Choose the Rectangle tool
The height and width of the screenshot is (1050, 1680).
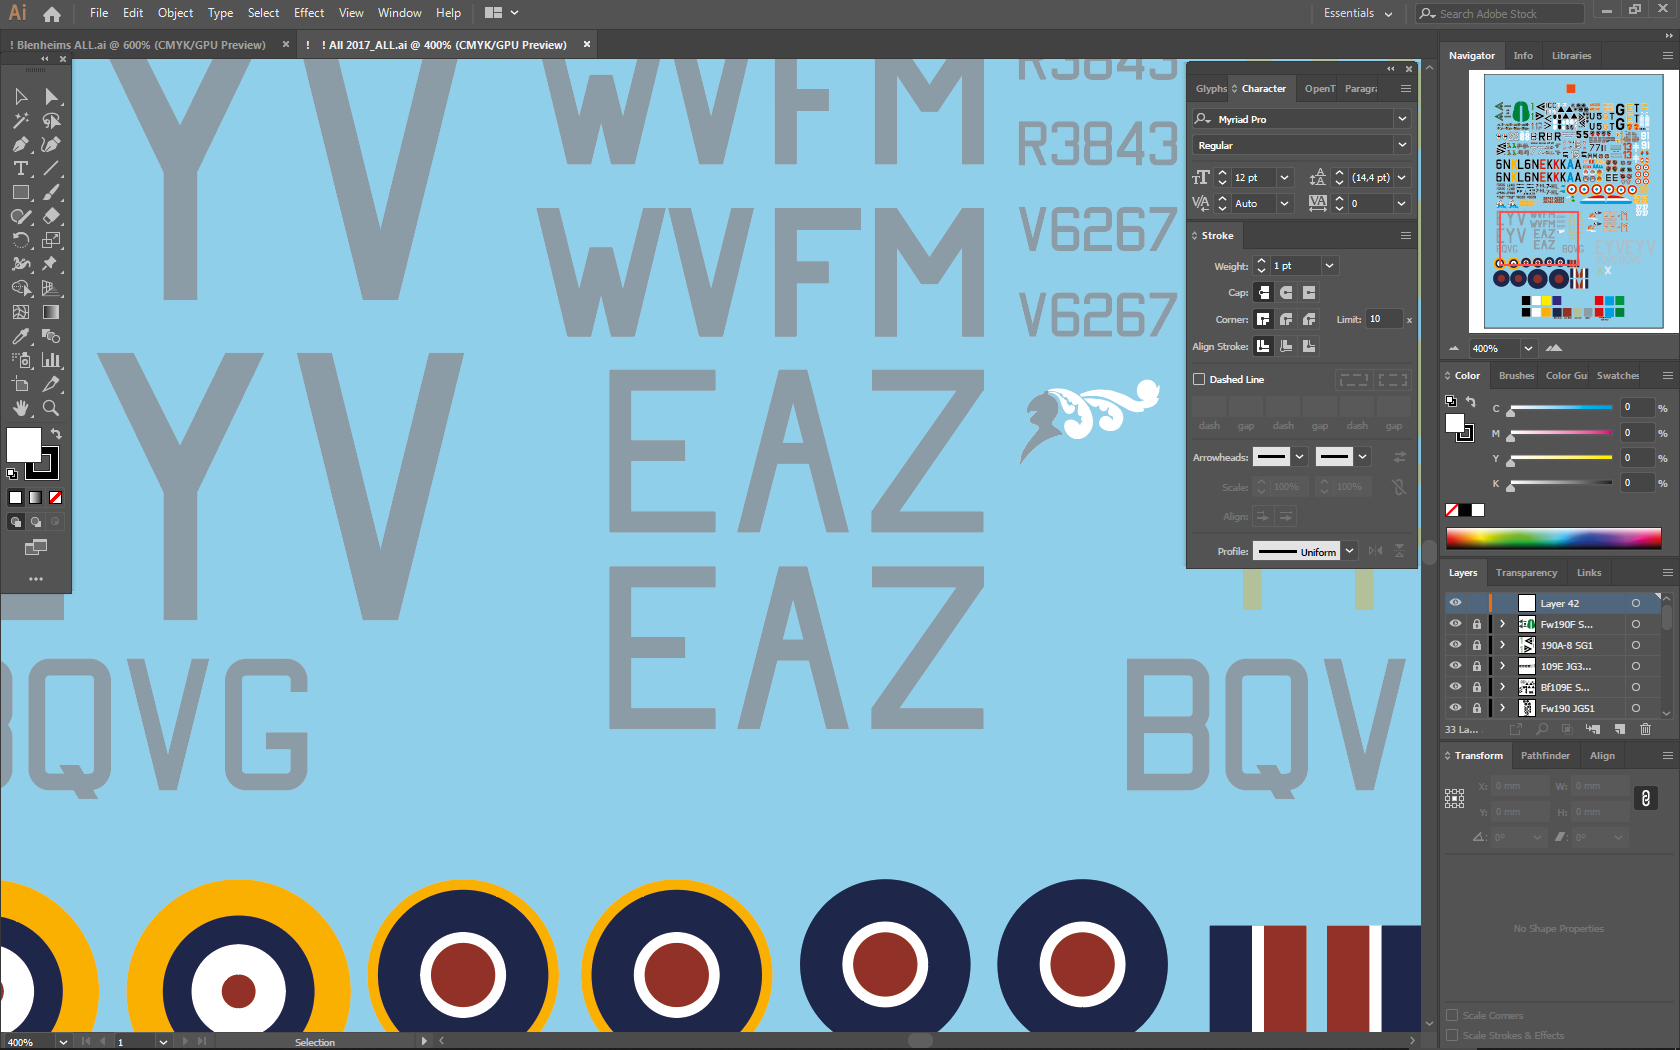pyautogui.click(x=21, y=193)
